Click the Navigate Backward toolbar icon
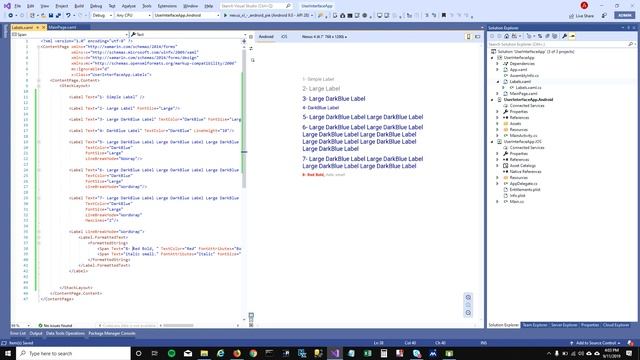 click(11, 16)
